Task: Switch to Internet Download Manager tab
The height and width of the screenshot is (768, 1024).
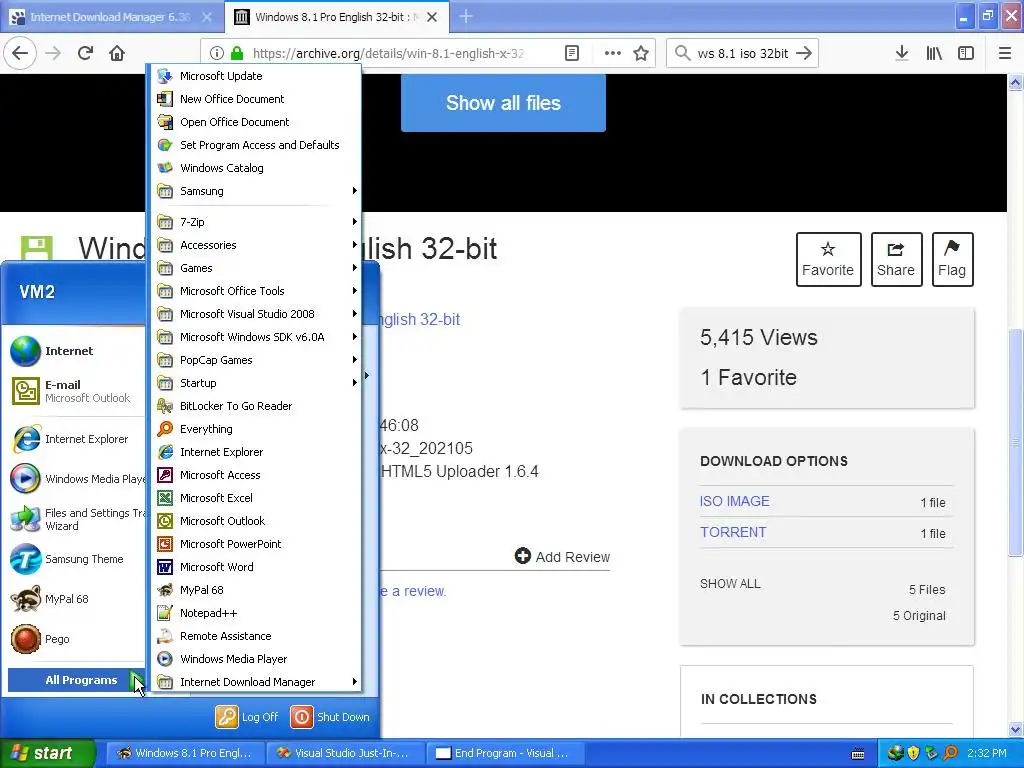Action: click(112, 17)
